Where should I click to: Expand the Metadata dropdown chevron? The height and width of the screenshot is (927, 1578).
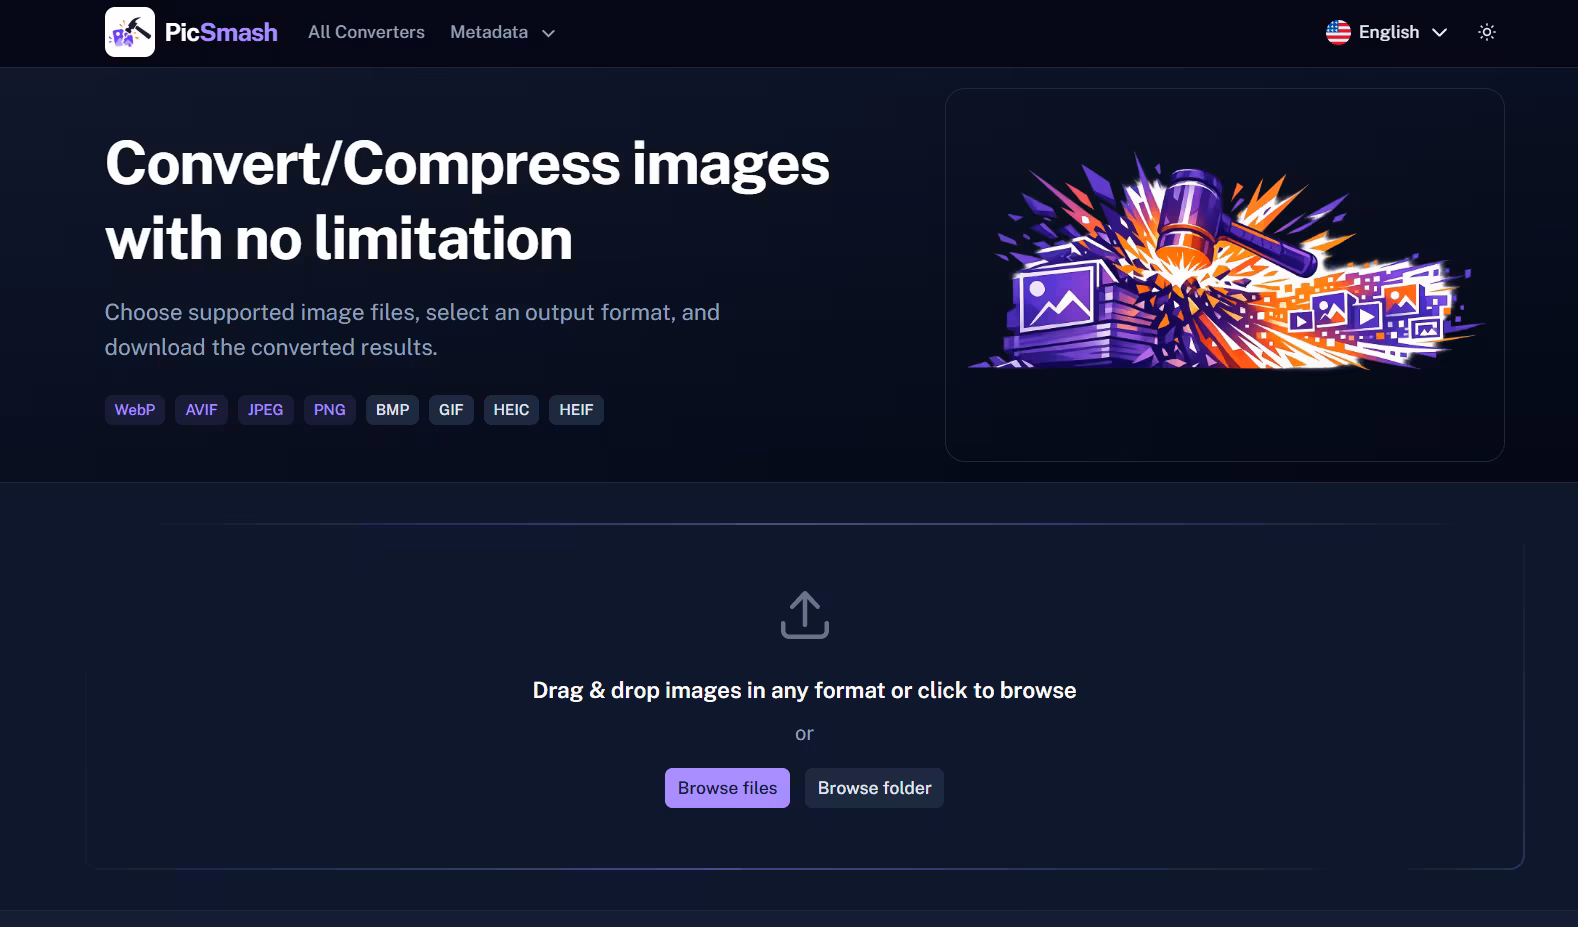pos(548,33)
